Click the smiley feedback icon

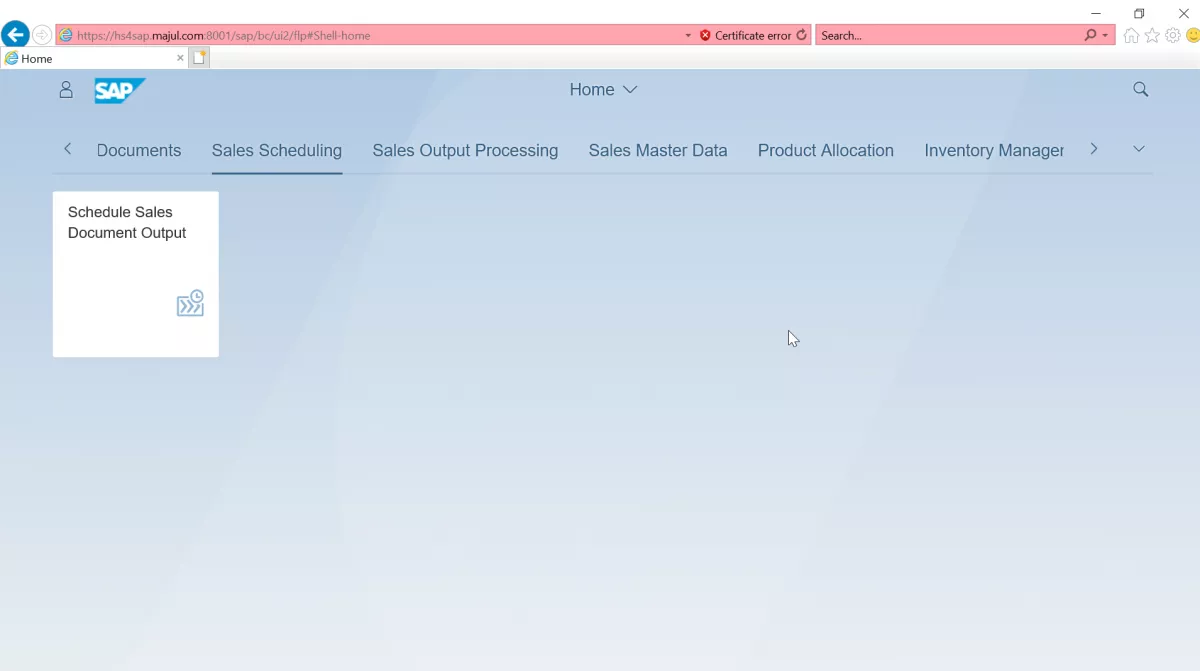click(1193, 35)
